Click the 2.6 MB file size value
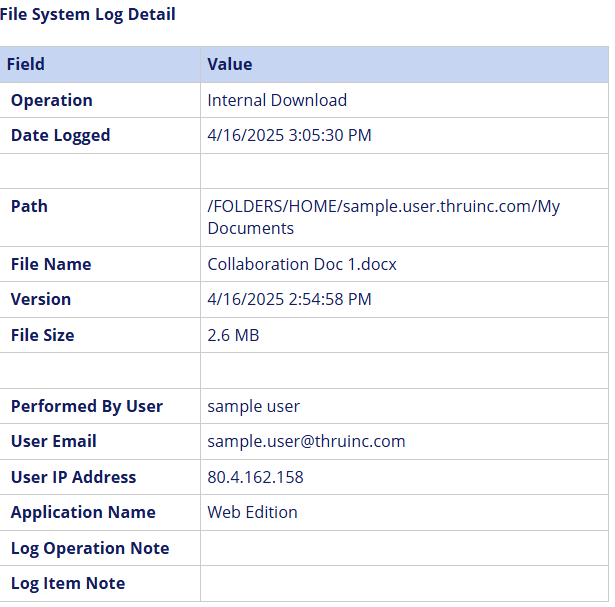Viewport: 615px width, 607px height. (x=233, y=335)
